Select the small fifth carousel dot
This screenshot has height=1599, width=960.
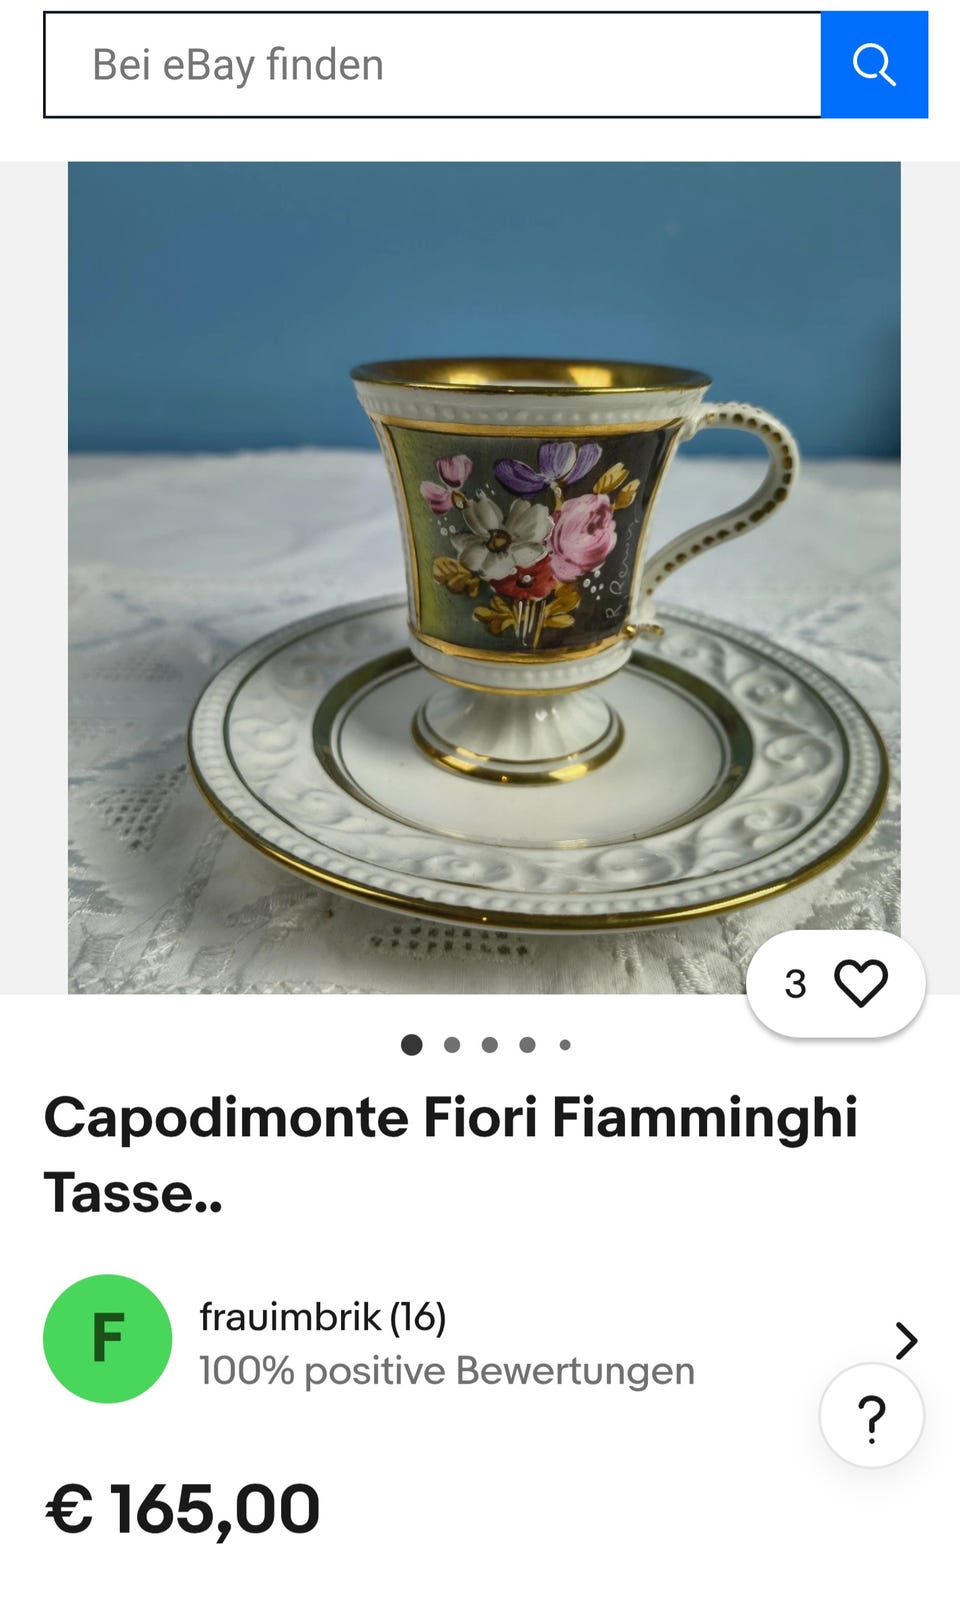[x=565, y=1045]
